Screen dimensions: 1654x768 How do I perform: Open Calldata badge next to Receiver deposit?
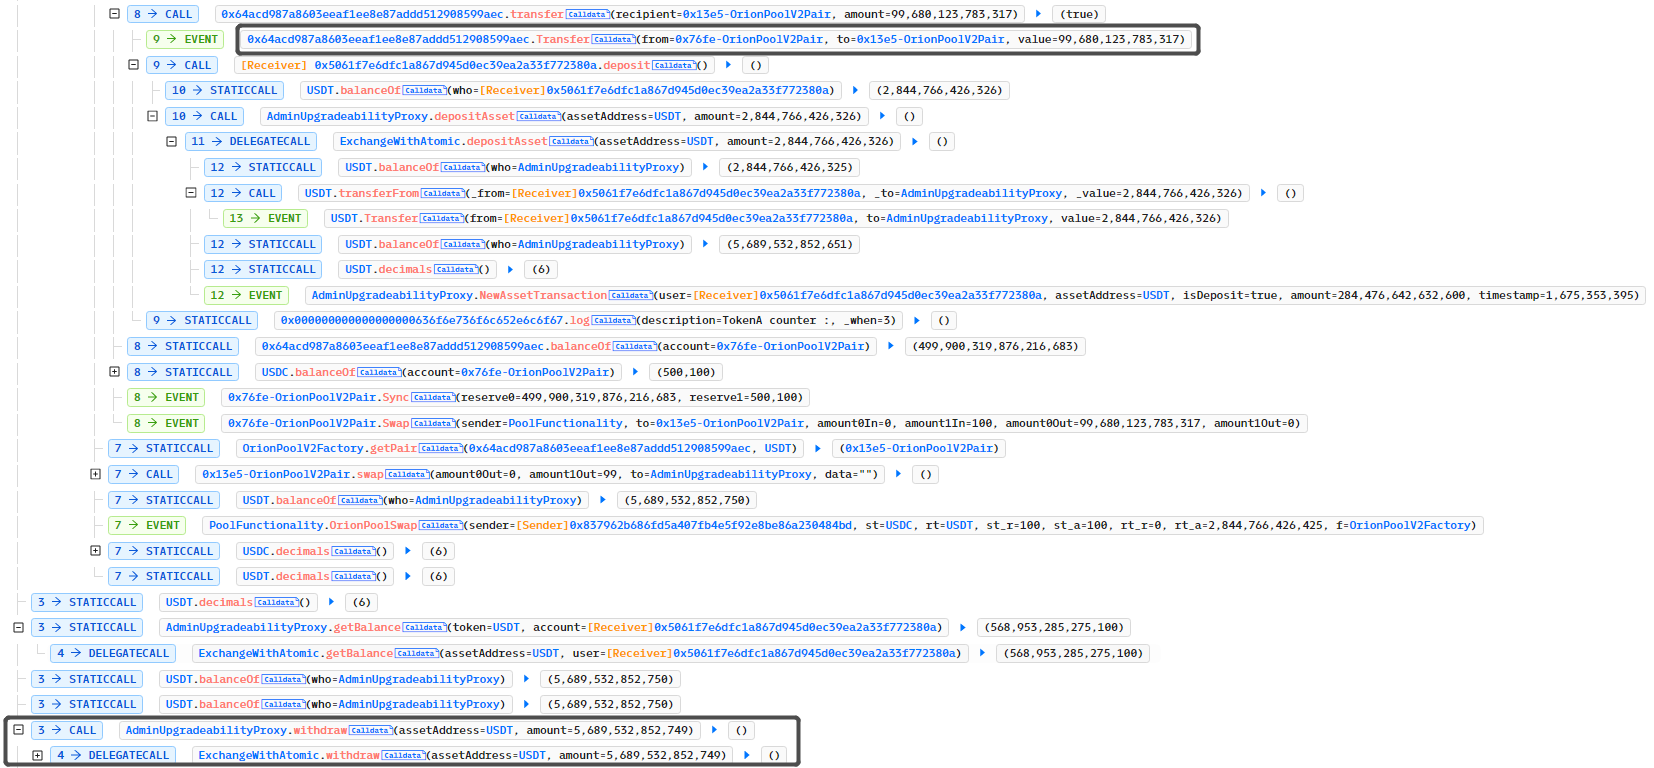pos(673,66)
